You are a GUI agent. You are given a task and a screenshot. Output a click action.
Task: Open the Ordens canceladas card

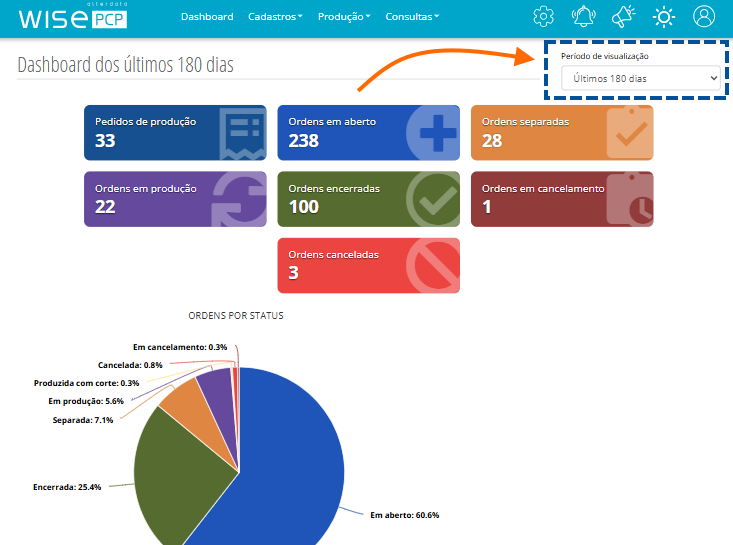tap(368, 265)
